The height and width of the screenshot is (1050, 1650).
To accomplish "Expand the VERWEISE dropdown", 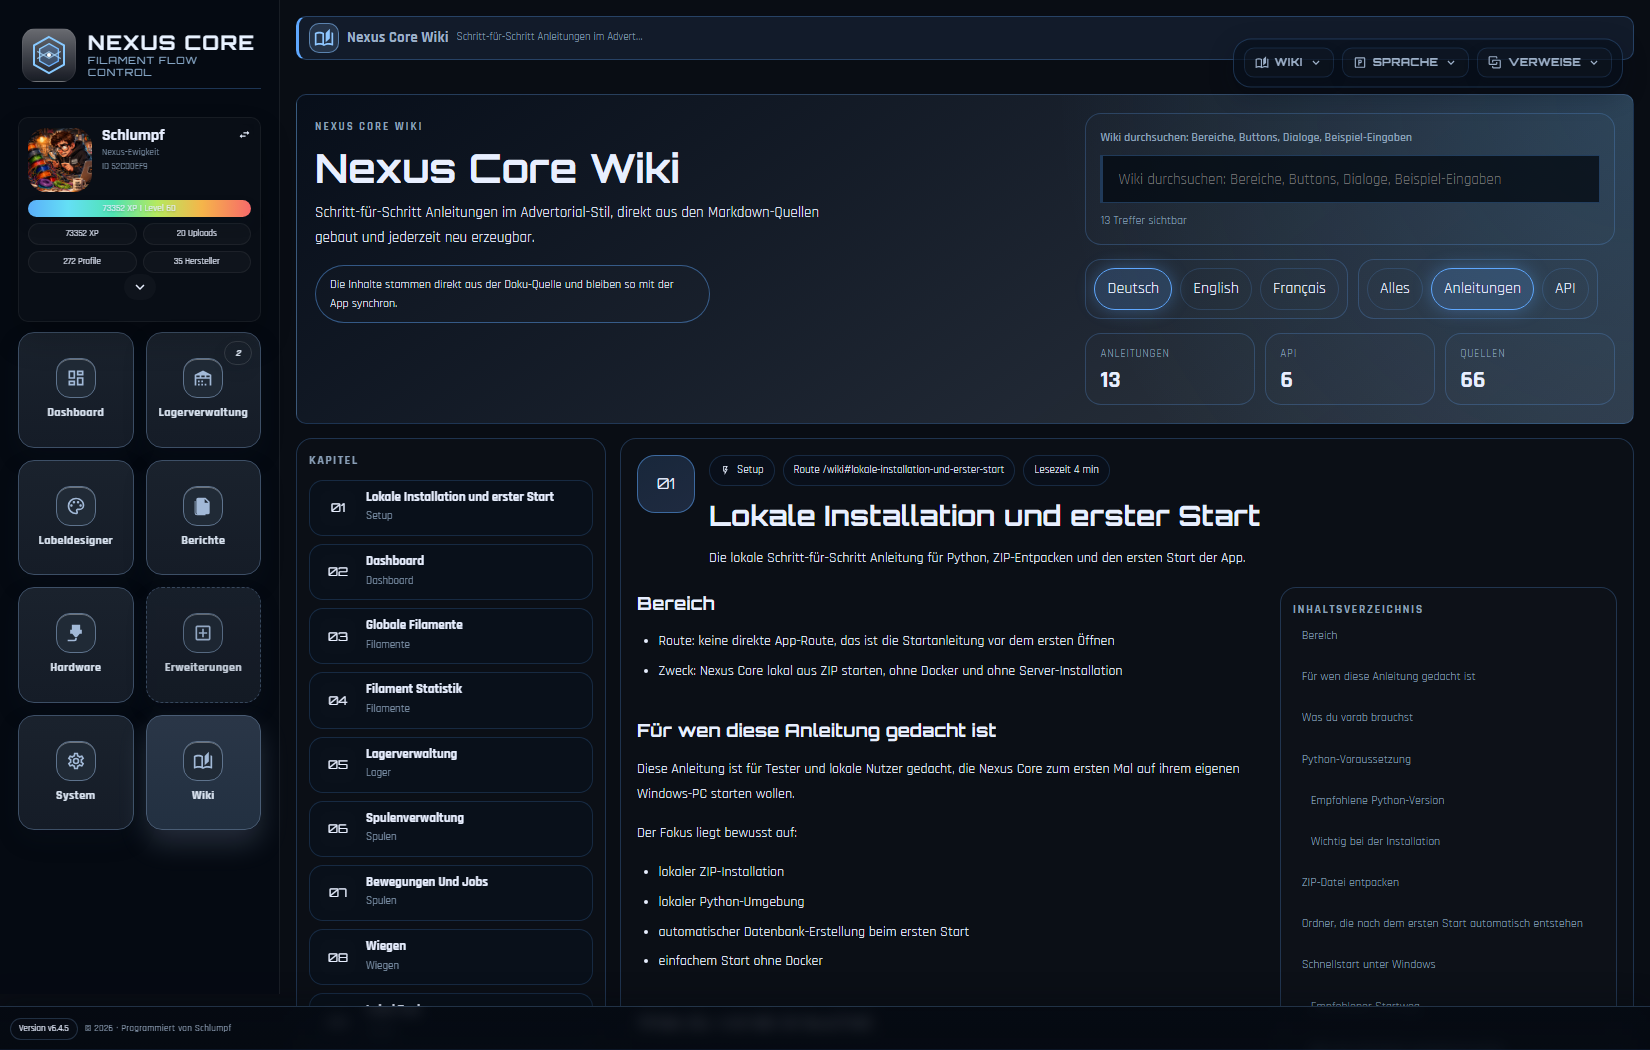I will (x=1543, y=62).
